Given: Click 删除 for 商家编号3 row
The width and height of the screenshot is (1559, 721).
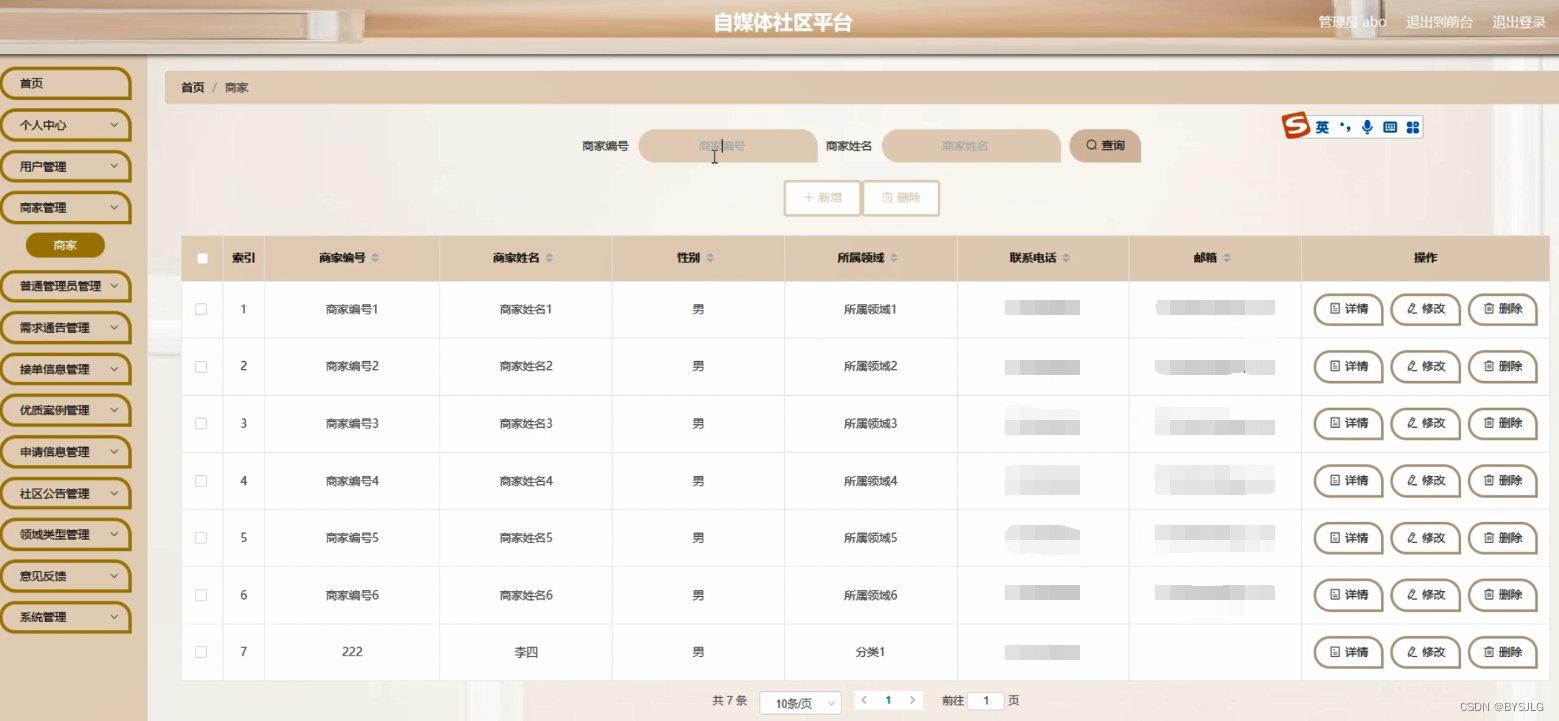Looking at the screenshot, I should tap(1503, 424).
